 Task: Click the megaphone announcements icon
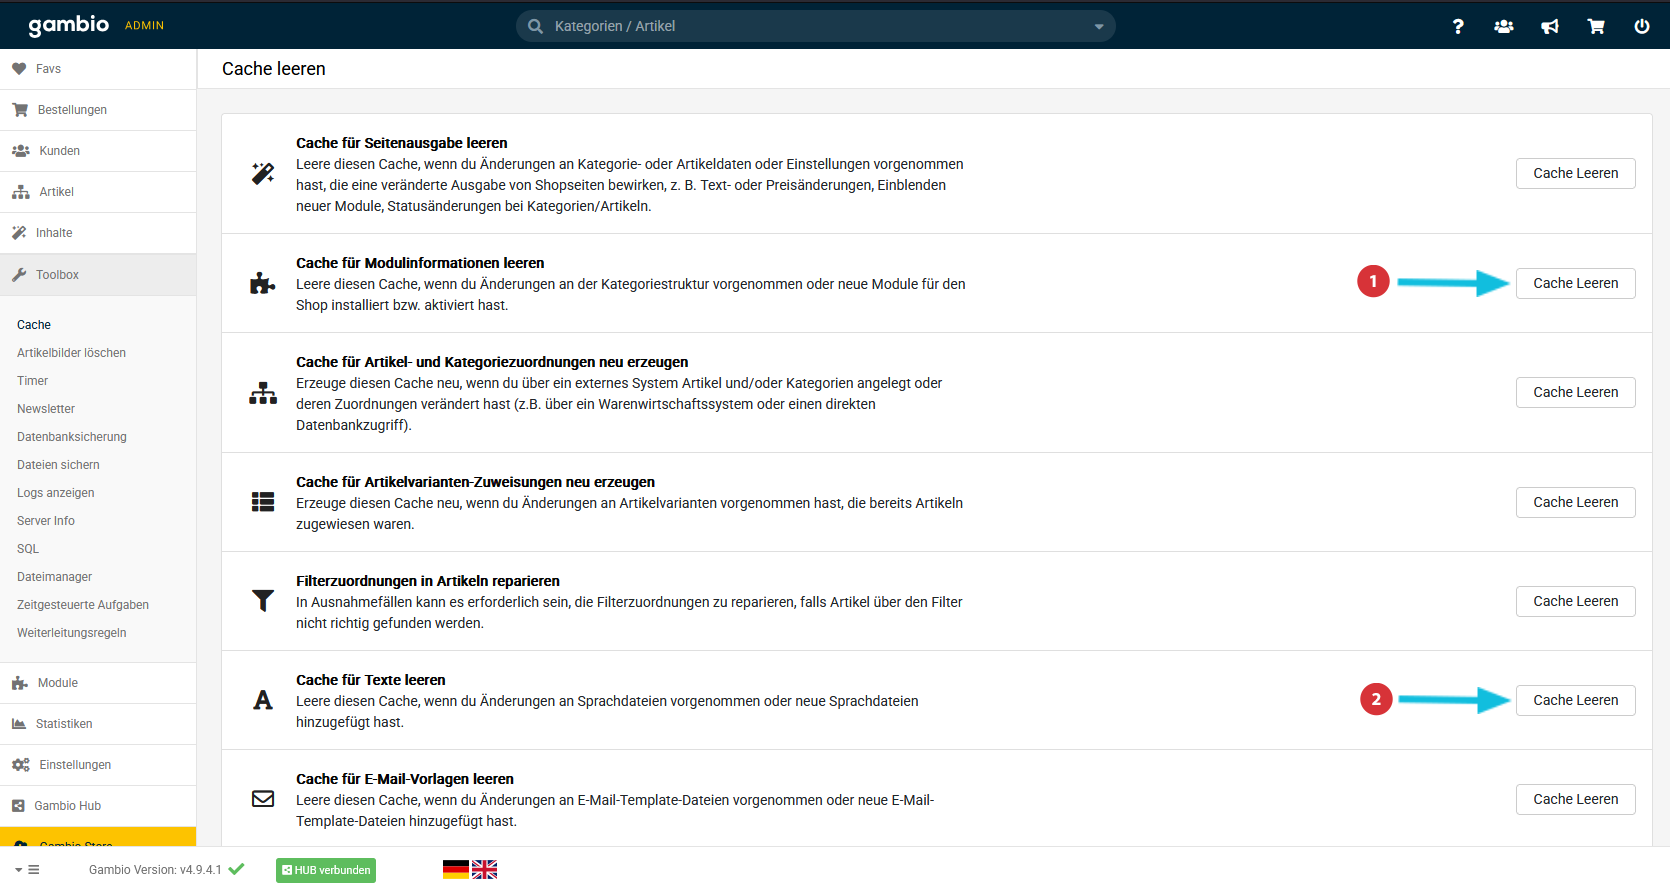click(1549, 27)
